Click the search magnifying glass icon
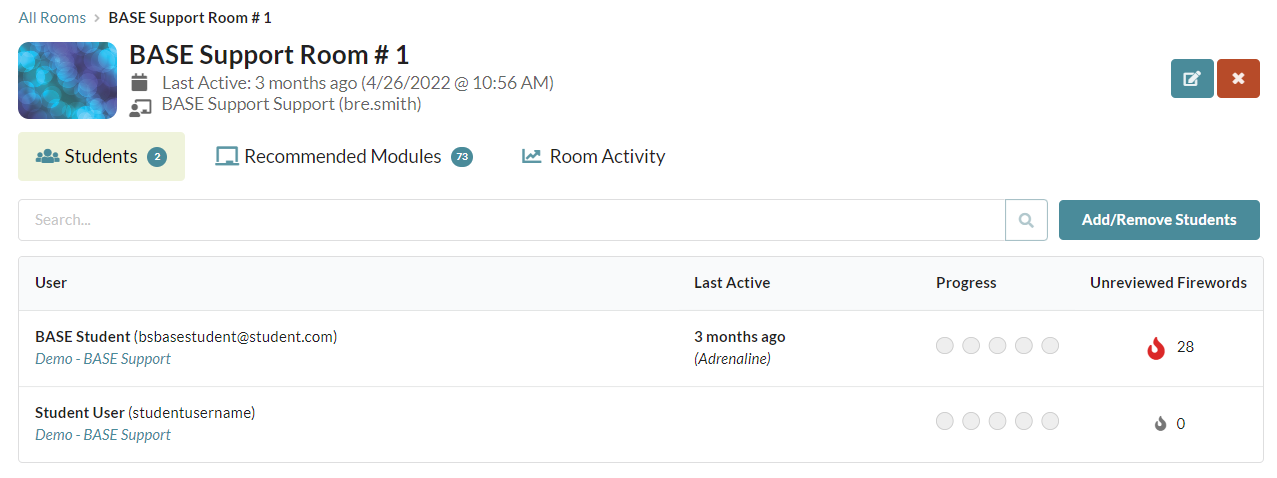The height and width of the screenshot is (478, 1277). [1026, 220]
